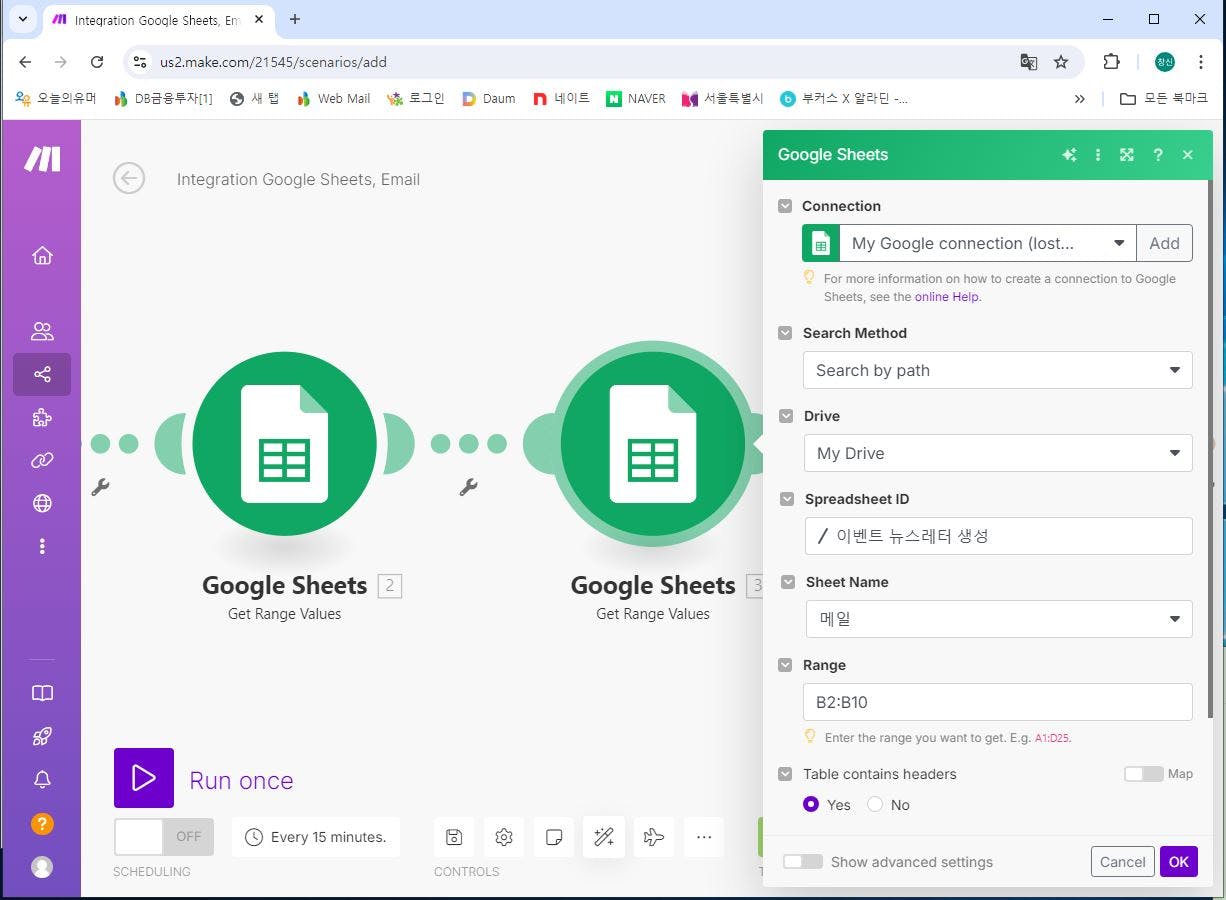The width and height of the screenshot is (1226, 900).
Task: Open the orange Help question icon
Action: point(42,824)
